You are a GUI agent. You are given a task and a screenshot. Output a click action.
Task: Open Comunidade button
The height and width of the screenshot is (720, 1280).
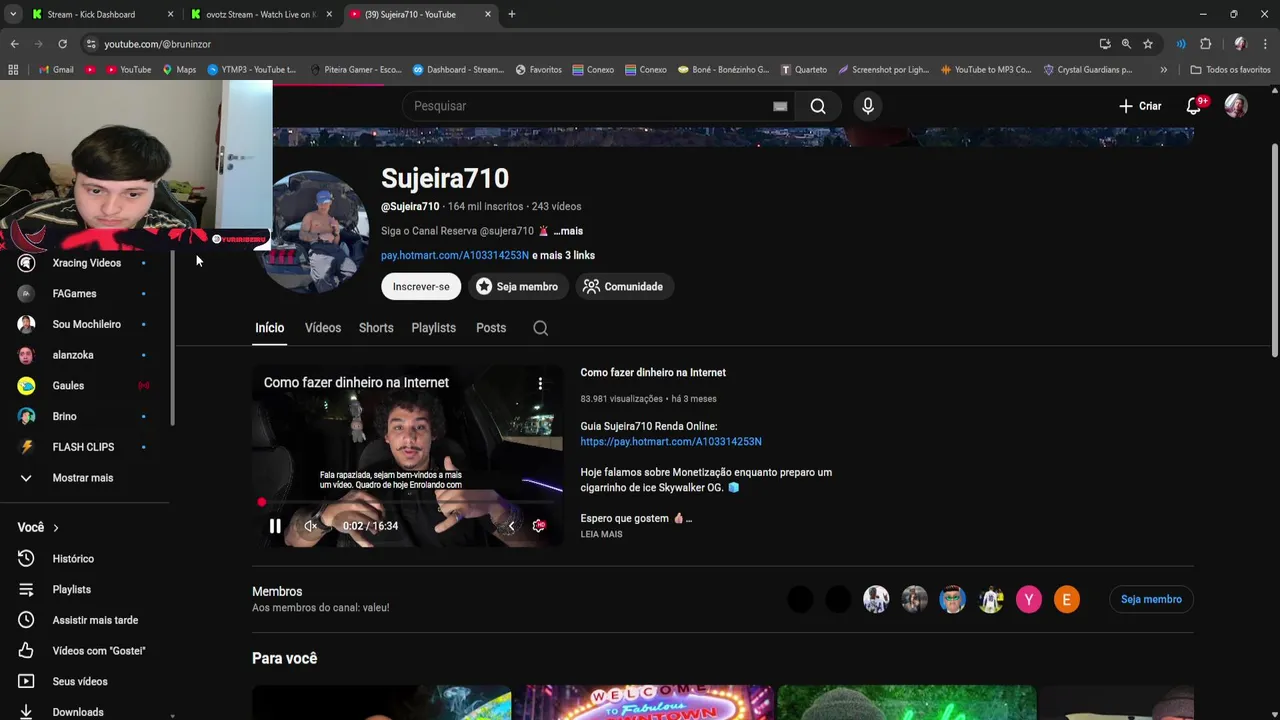point(624,287)
